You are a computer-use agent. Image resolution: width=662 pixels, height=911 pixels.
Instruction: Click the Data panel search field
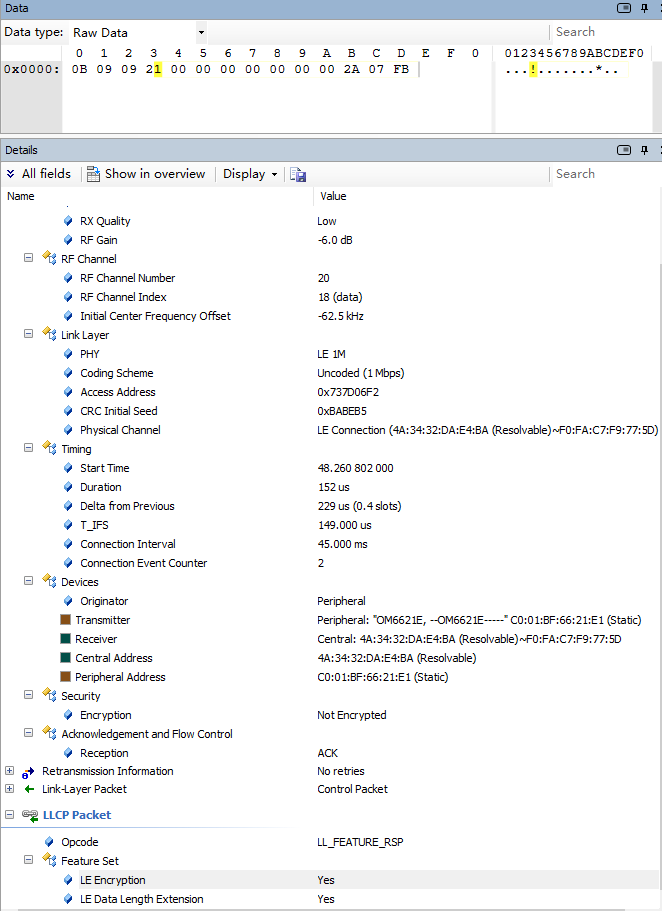pos(604,32)
